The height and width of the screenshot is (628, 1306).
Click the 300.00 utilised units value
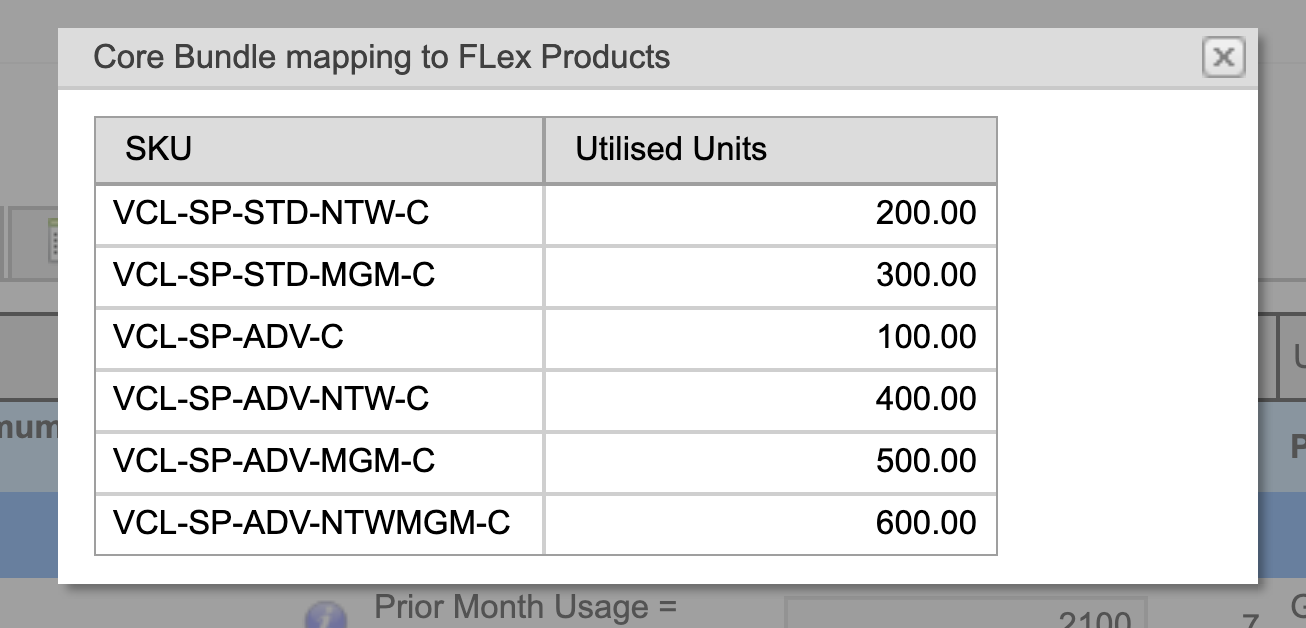pyautogui.click(x=926, y=275)
